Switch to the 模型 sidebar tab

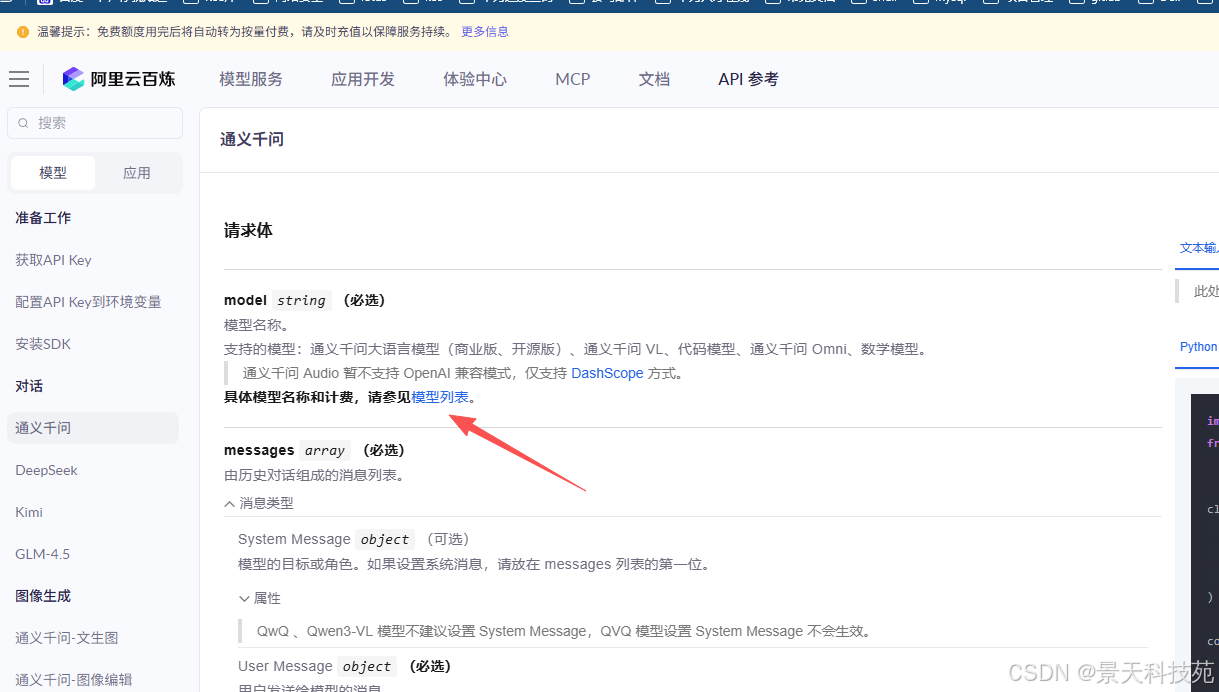pyautogui.click(x=53, y=173)
